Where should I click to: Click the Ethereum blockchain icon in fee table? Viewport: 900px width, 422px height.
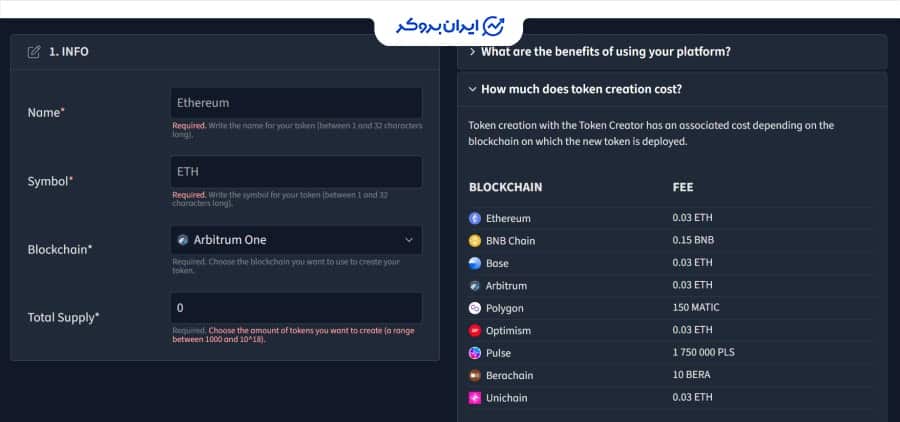(475, 218)
